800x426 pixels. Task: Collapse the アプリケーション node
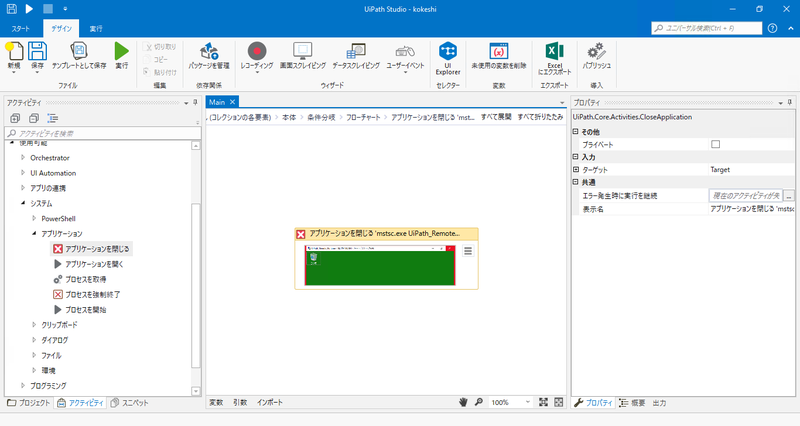34,234
